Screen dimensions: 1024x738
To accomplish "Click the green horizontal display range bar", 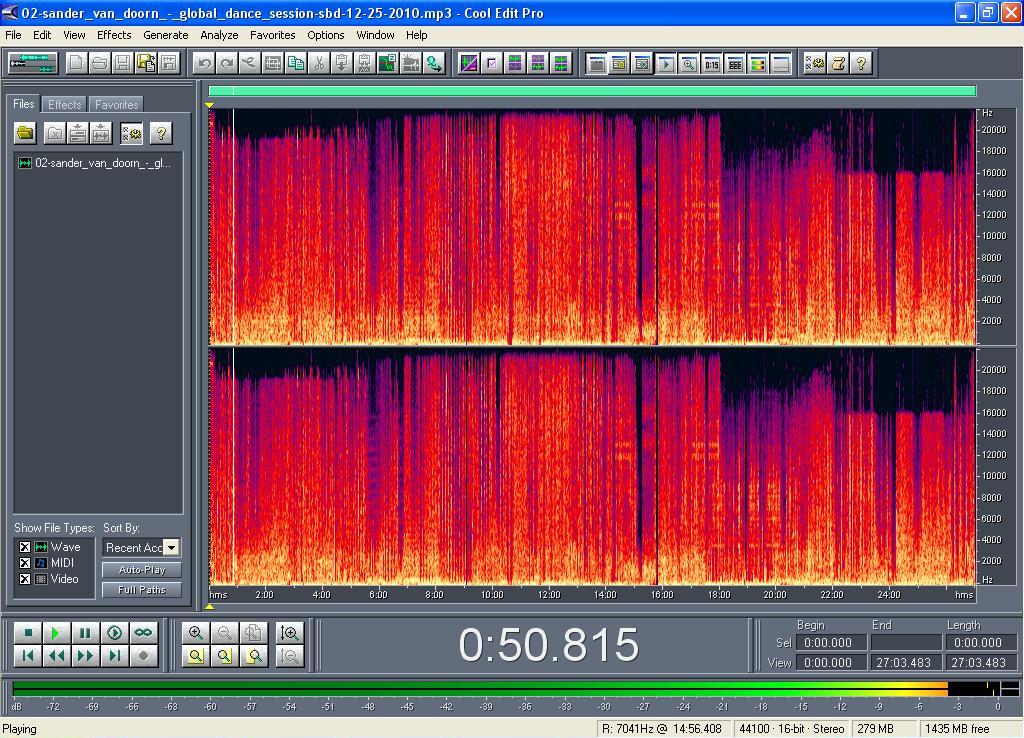I will click(x=592, y=91).
